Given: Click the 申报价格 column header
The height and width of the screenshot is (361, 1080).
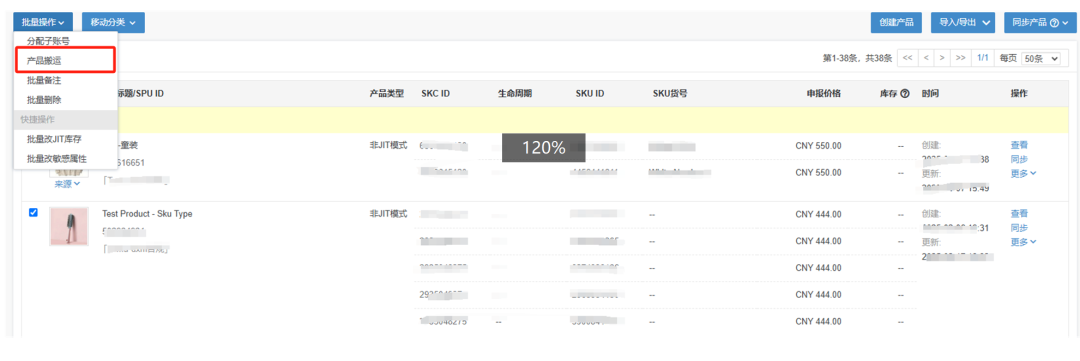Looking at the screenshot, I should pos(824,94).
